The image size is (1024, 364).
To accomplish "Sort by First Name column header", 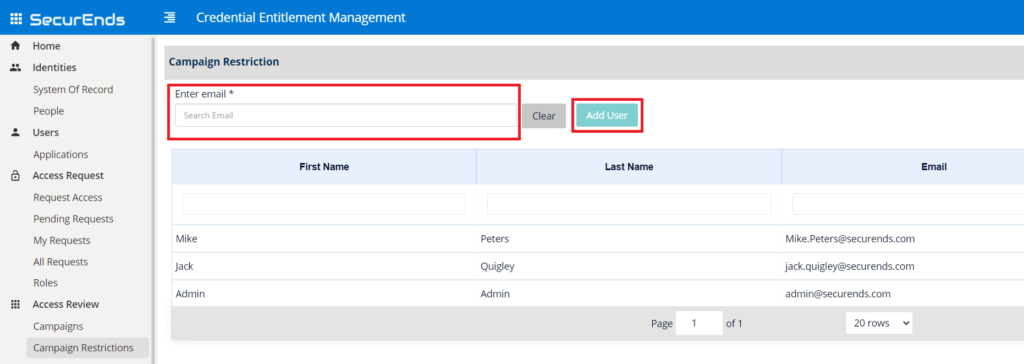I will click(x=324, y=167).
